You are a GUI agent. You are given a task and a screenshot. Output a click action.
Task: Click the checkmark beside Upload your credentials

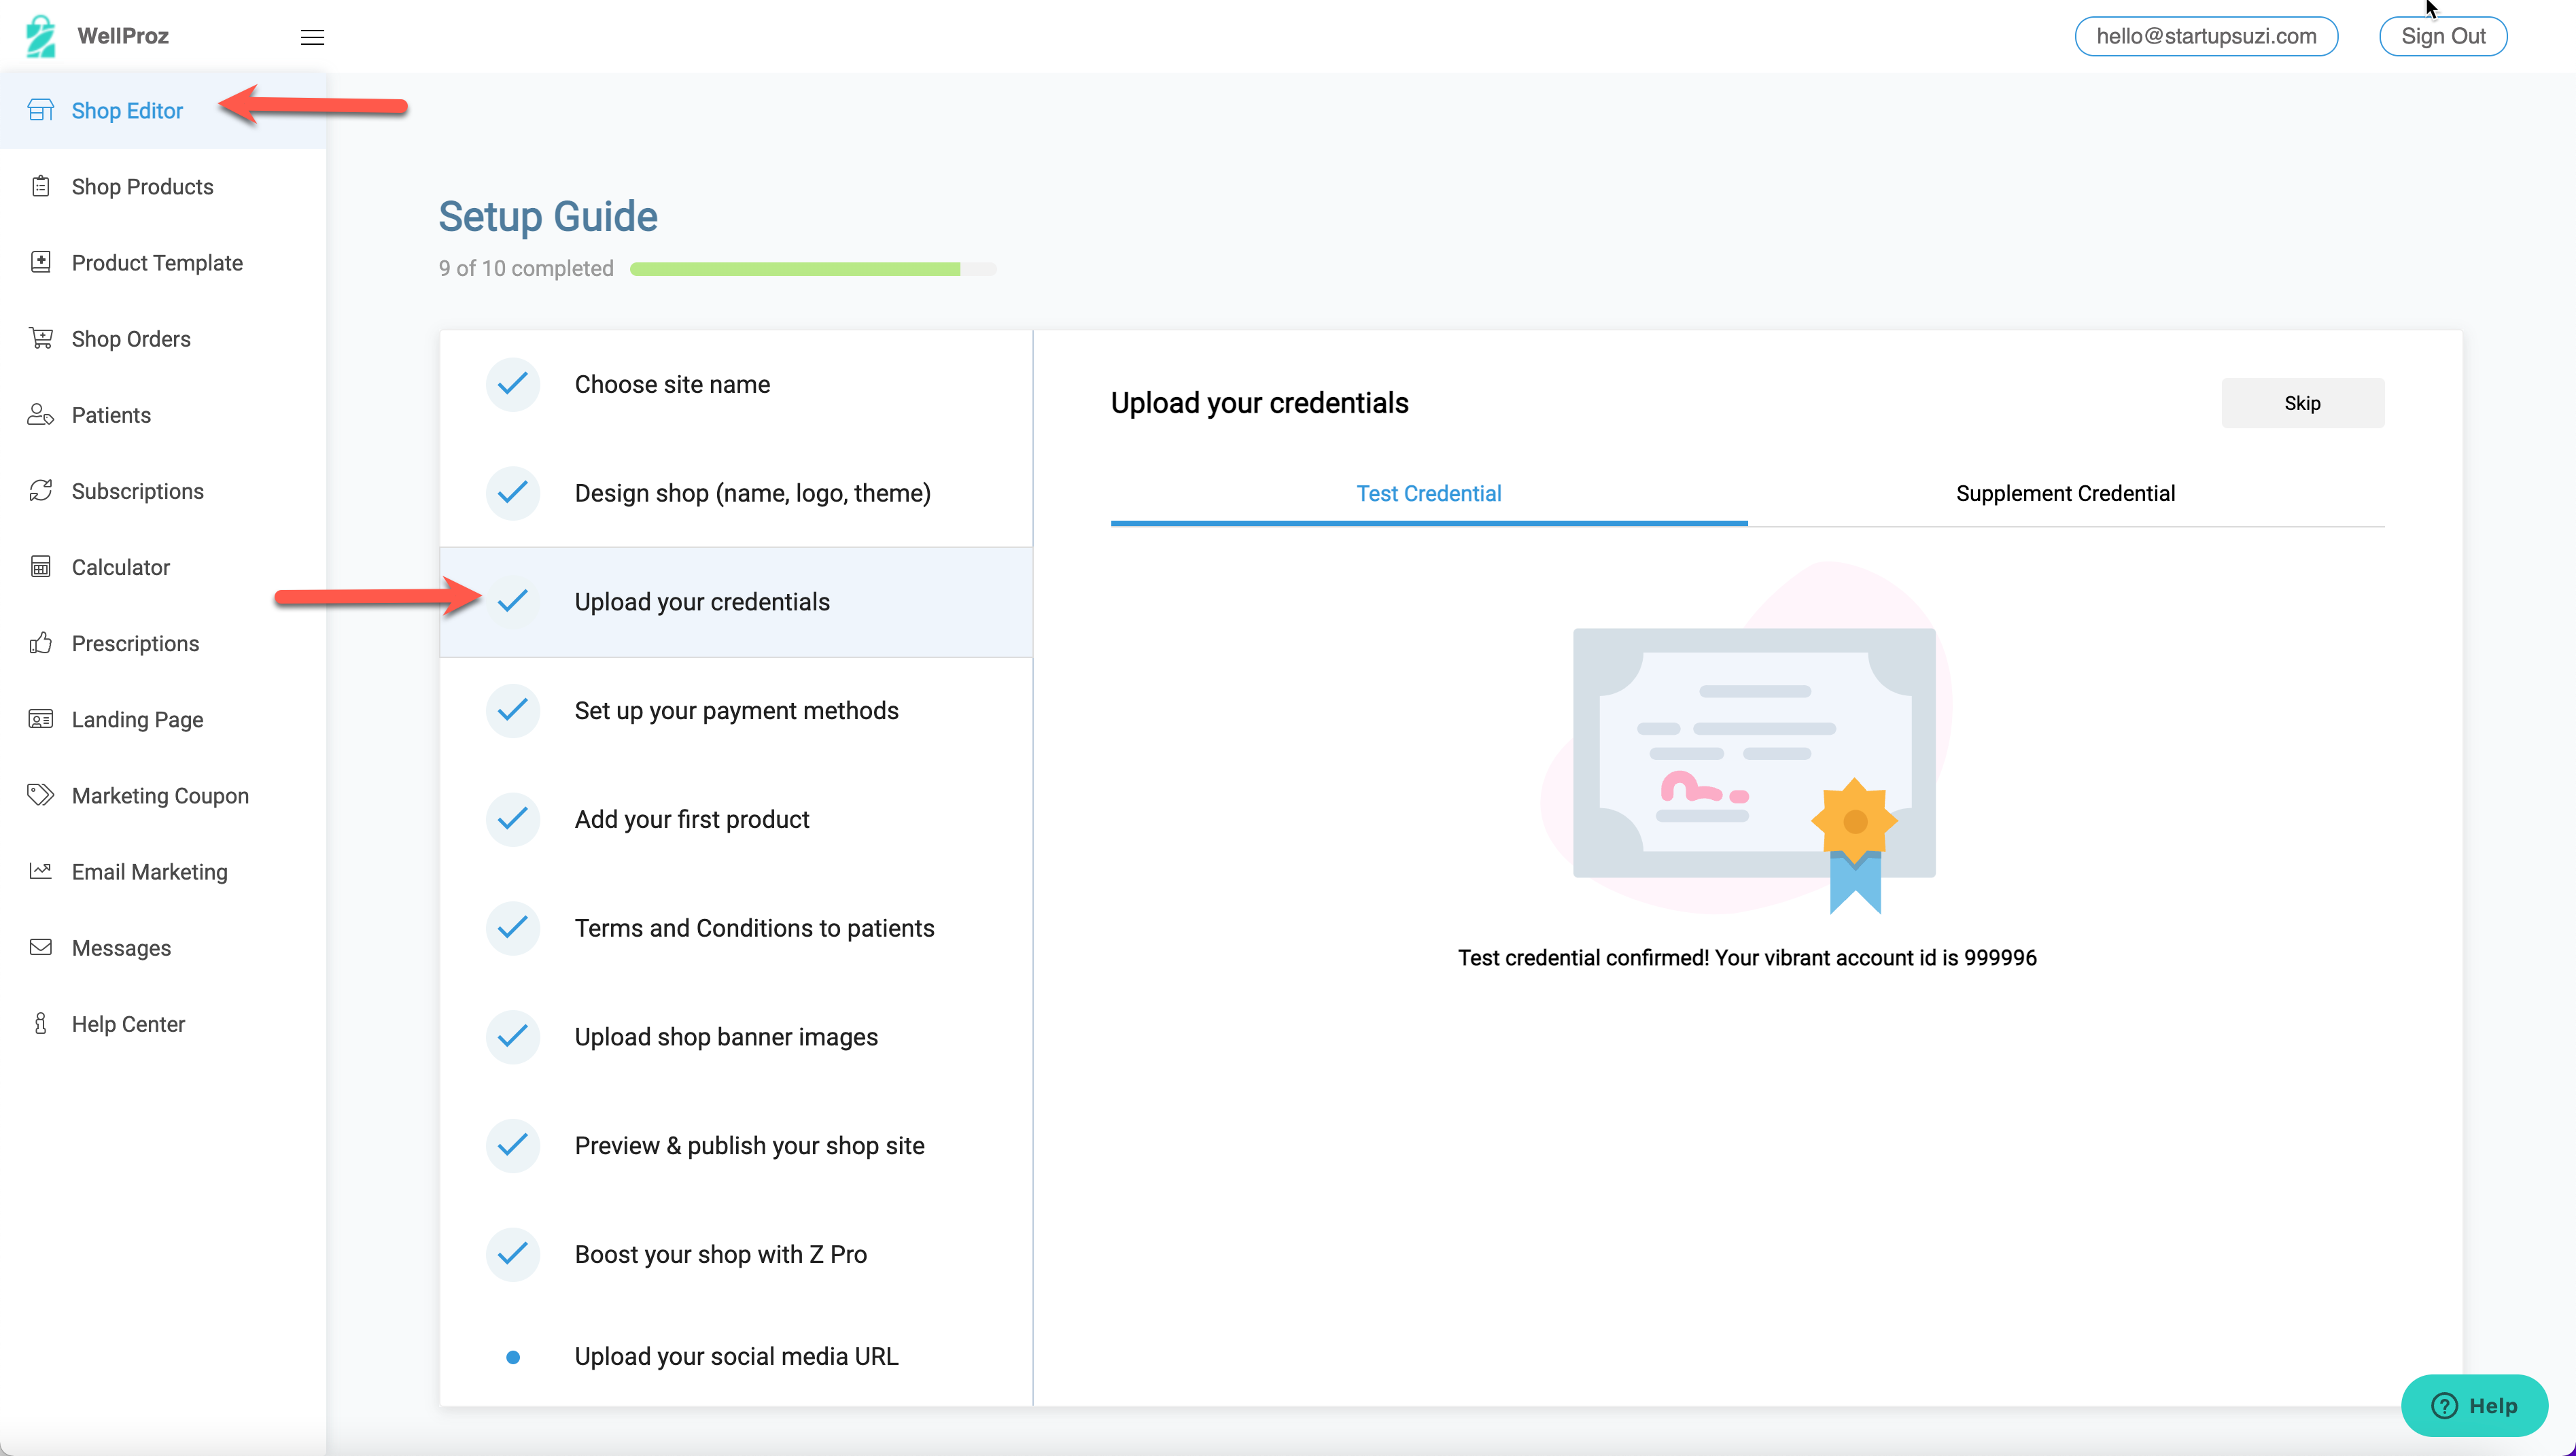click(513, 602)
